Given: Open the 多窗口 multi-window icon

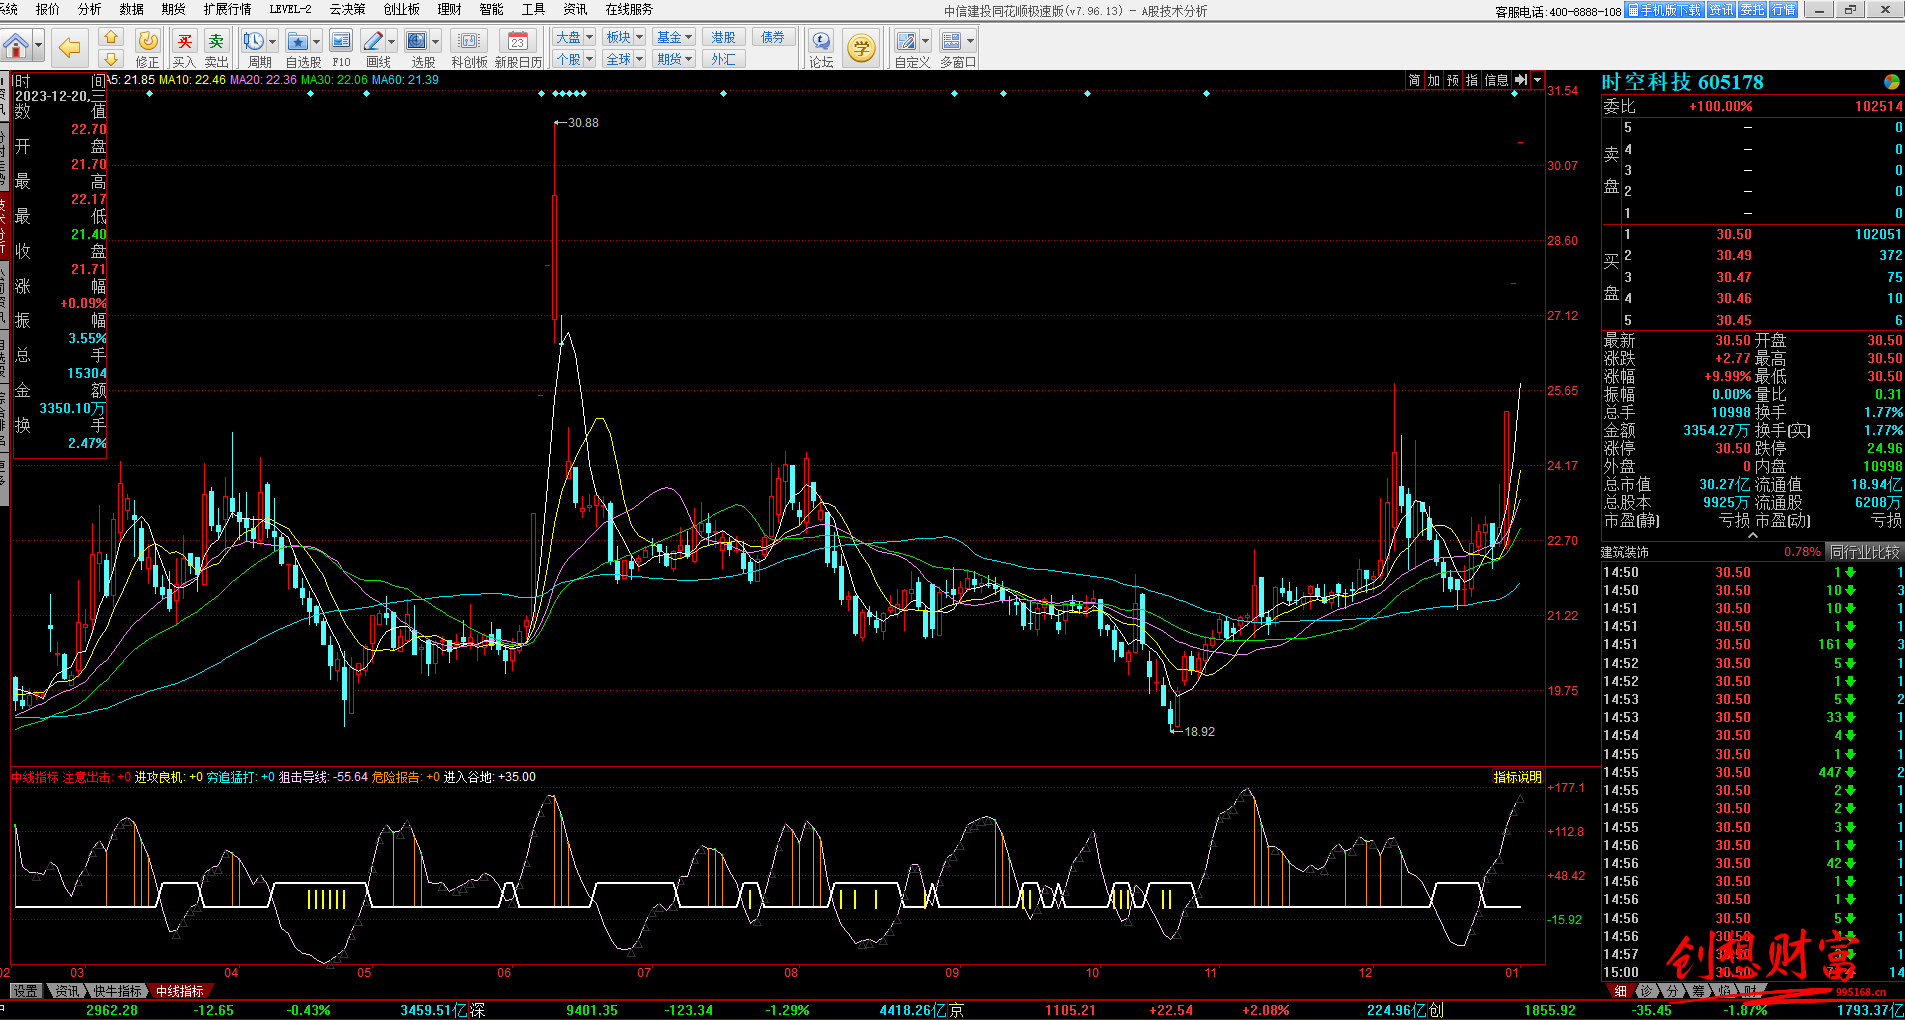Looking at the screenshot, I should pyautogui.click(x=951, y=41).
